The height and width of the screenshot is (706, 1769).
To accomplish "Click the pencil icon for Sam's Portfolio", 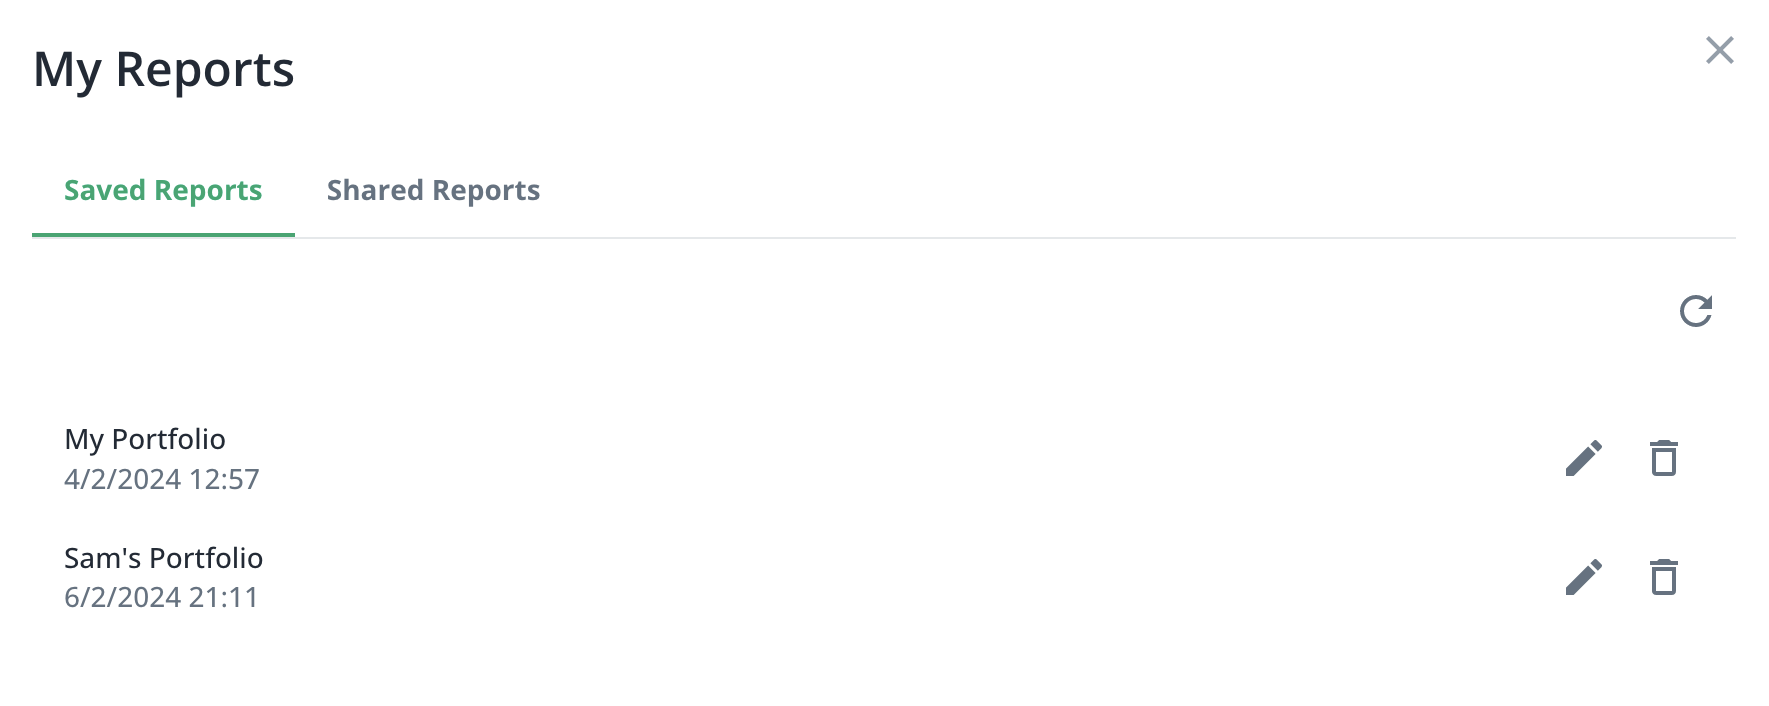I will pos(1584,577).
